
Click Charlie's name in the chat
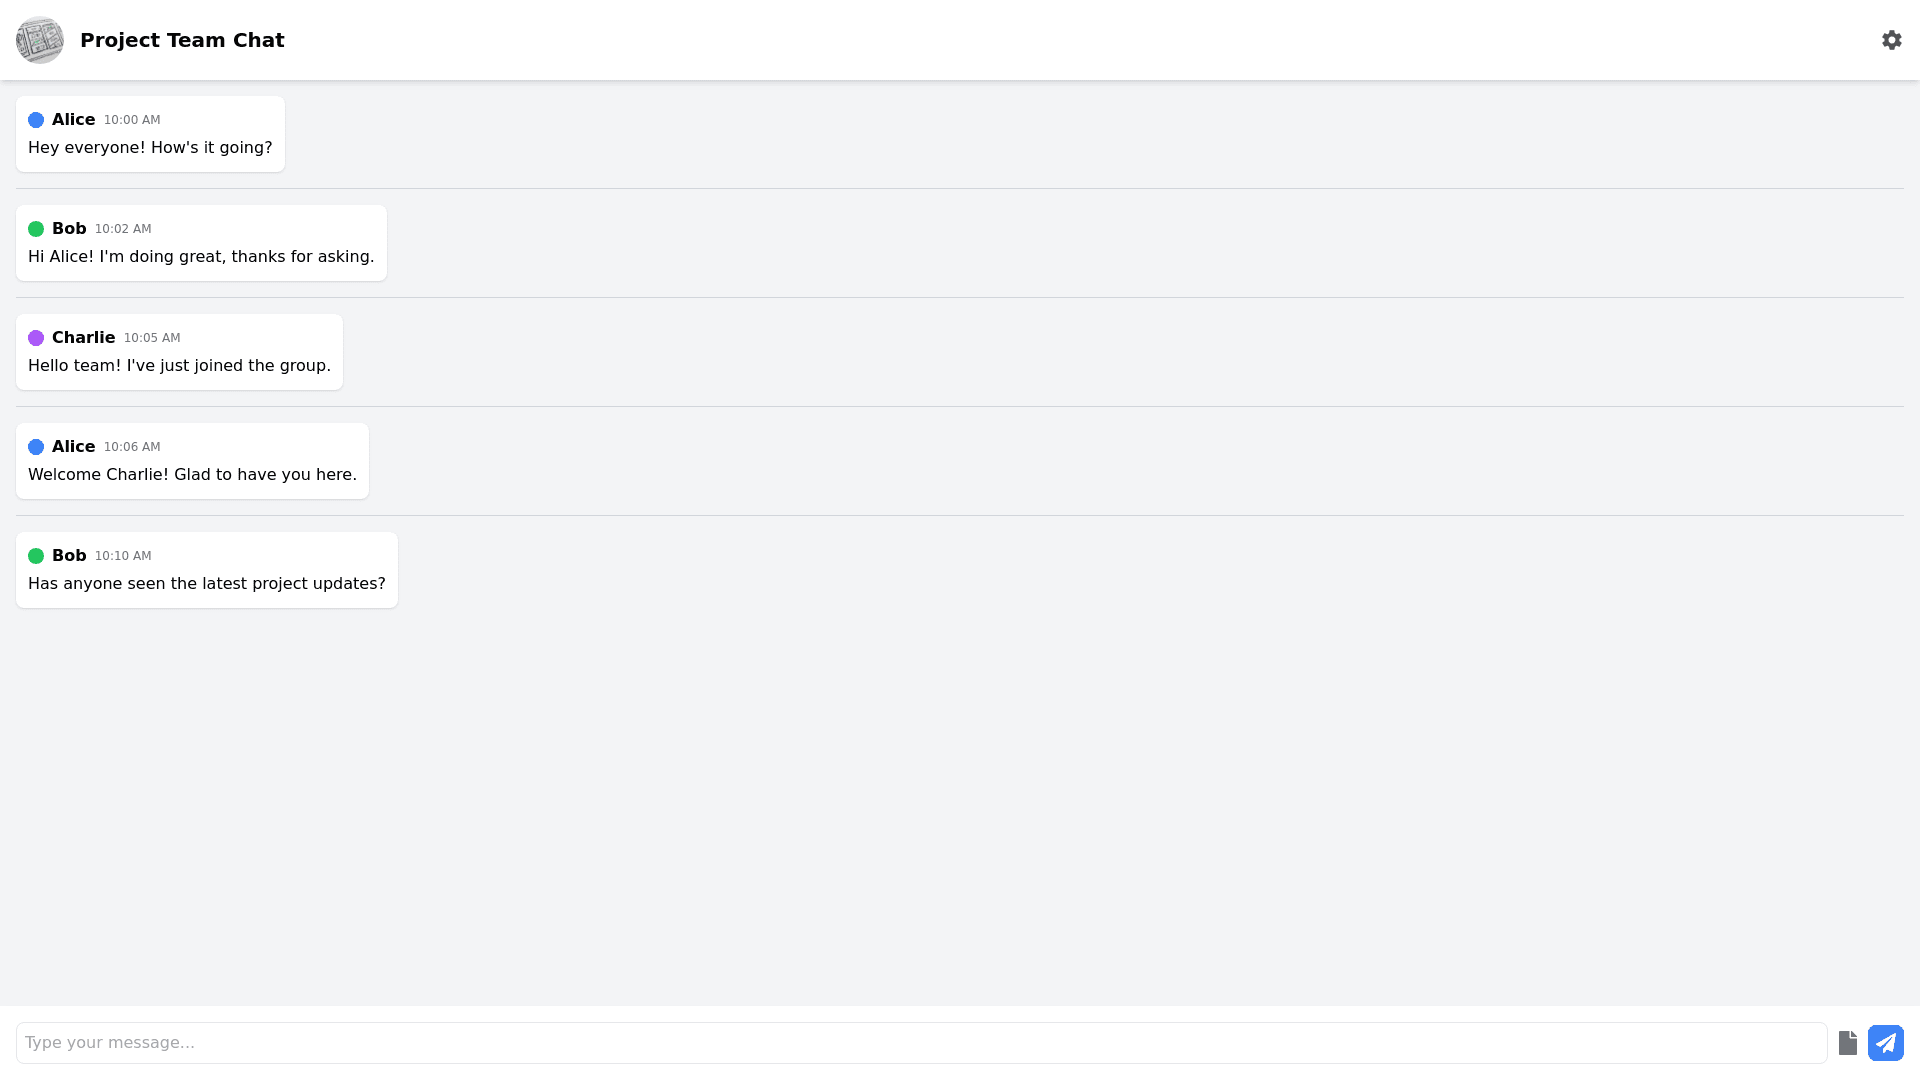pos(83,338)
